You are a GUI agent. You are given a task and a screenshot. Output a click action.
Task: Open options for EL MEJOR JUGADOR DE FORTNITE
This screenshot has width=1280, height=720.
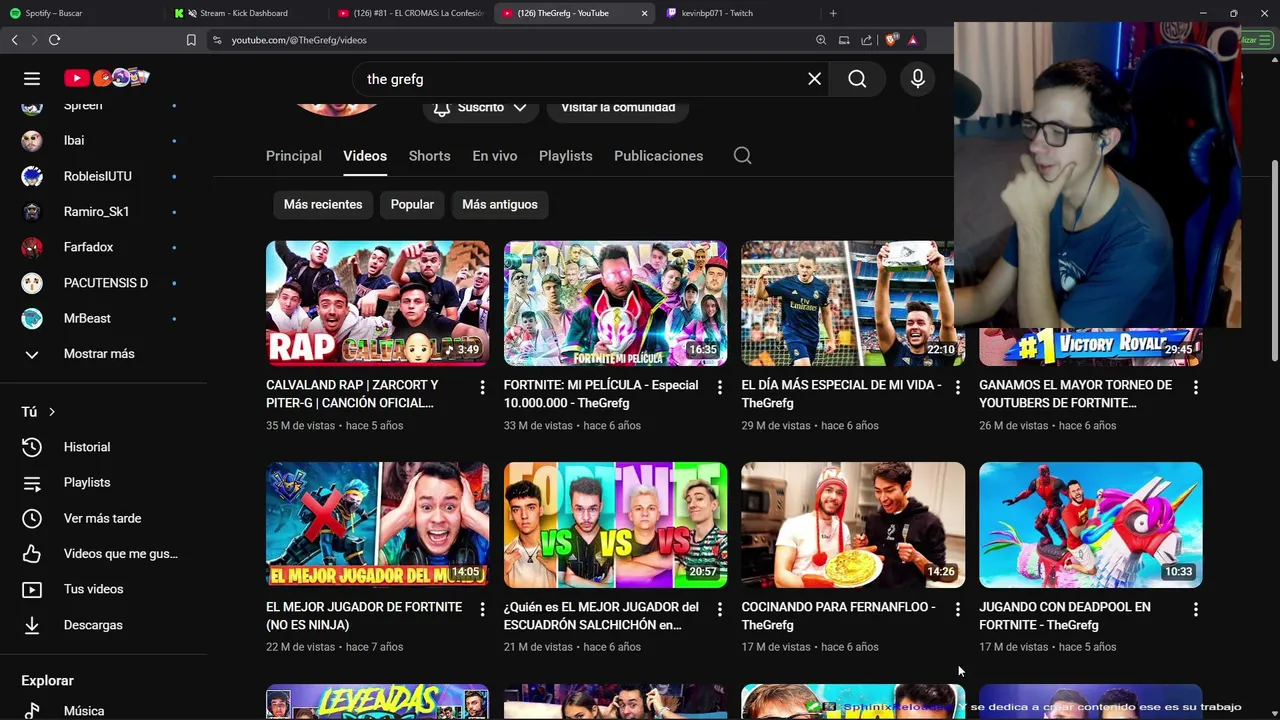pos(482,609)
